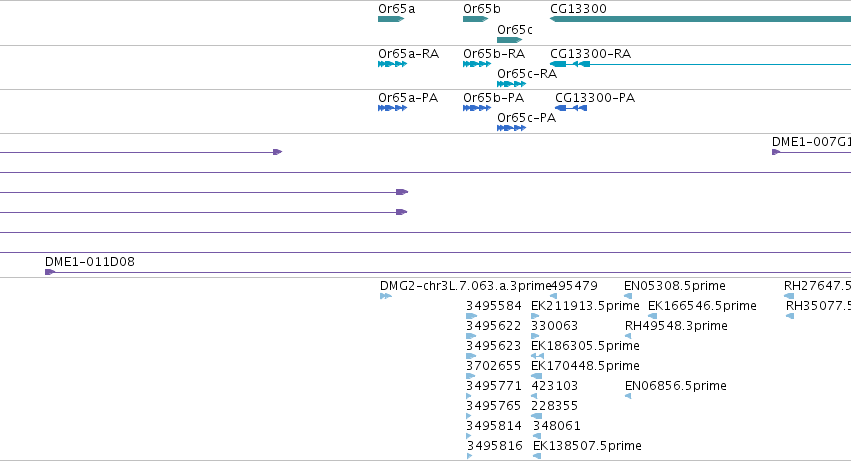The width and height of the screenshot is (851, 461).
Task: Select the 3702655 feature glyph
Action: [x=471, y=376]
